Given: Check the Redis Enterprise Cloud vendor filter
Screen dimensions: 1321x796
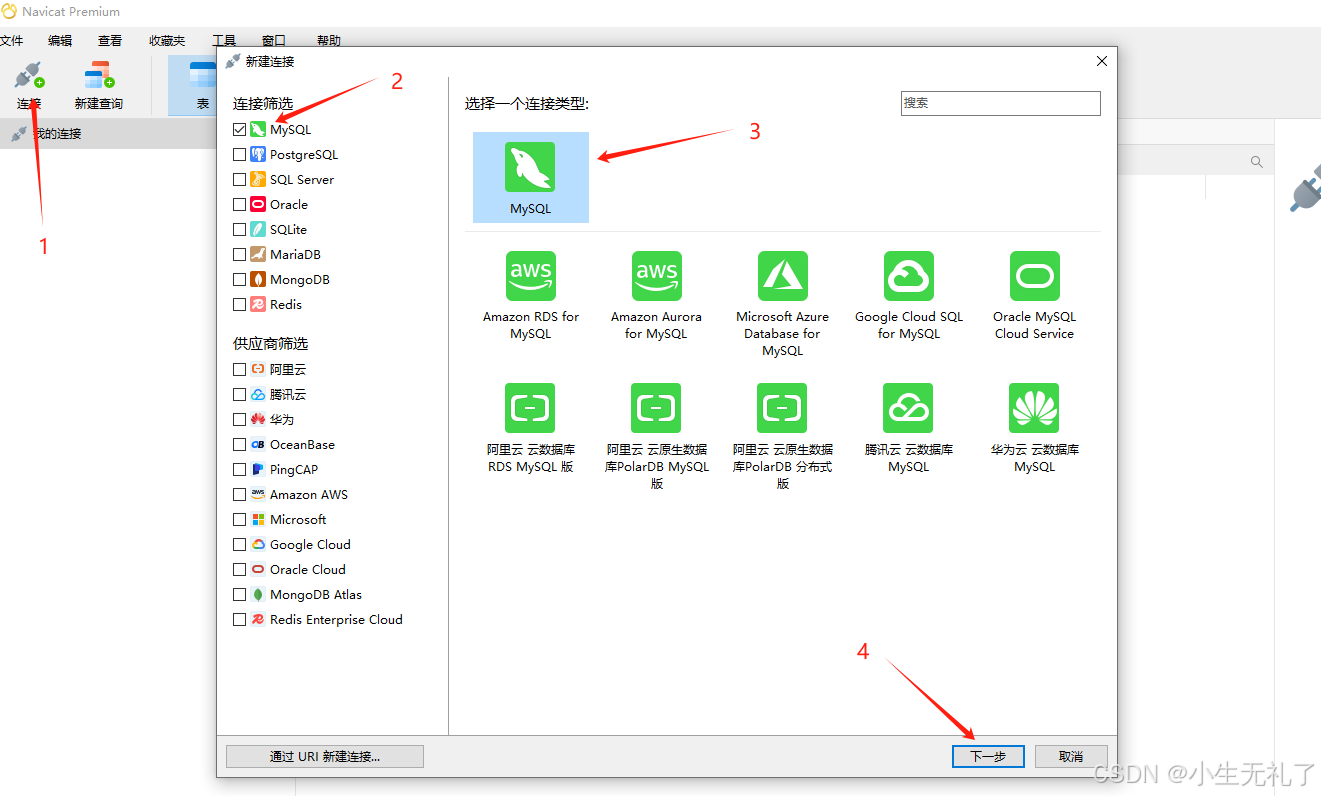Looking at the screenshot, I should click(x=239, y=620).
